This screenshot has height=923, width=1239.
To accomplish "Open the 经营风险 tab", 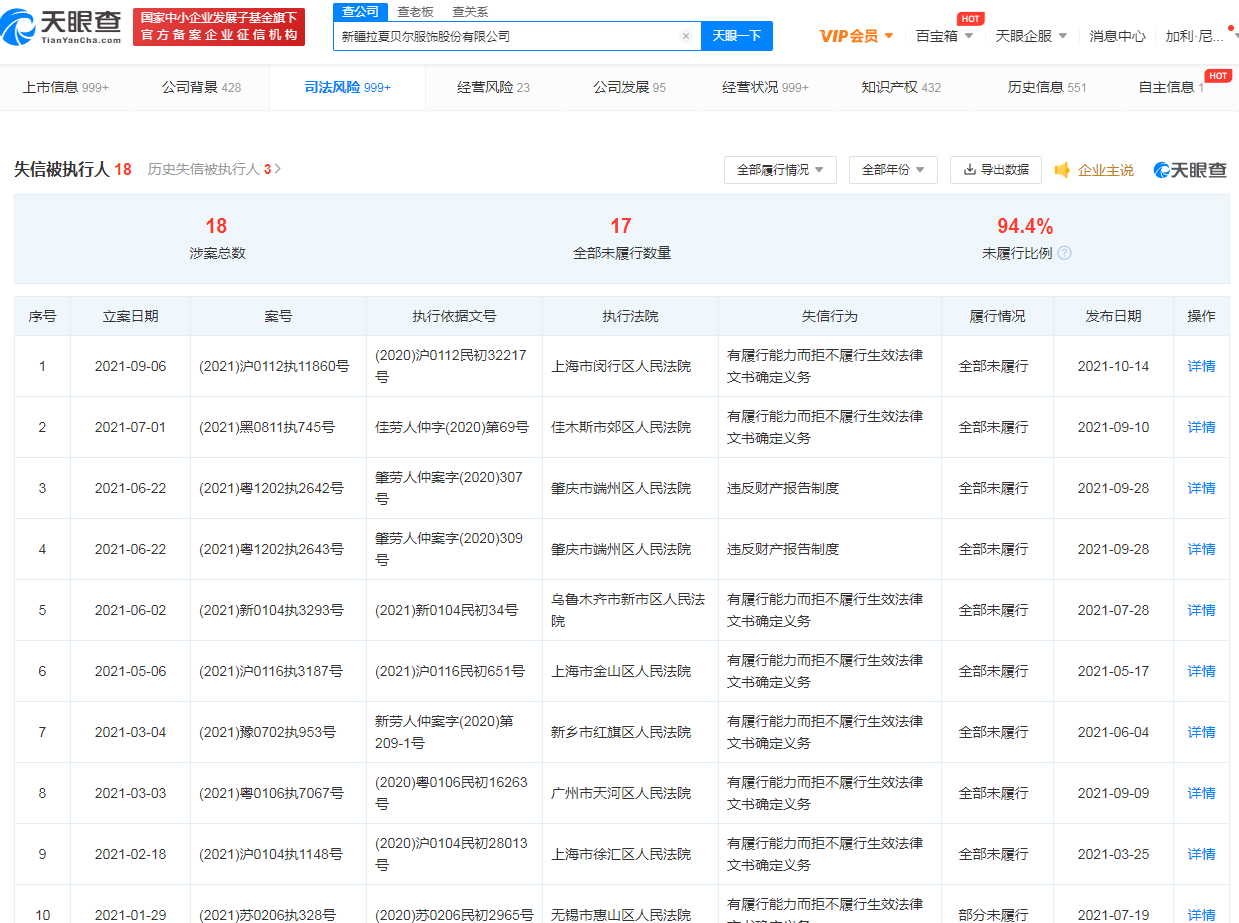I will pos(493,87).
